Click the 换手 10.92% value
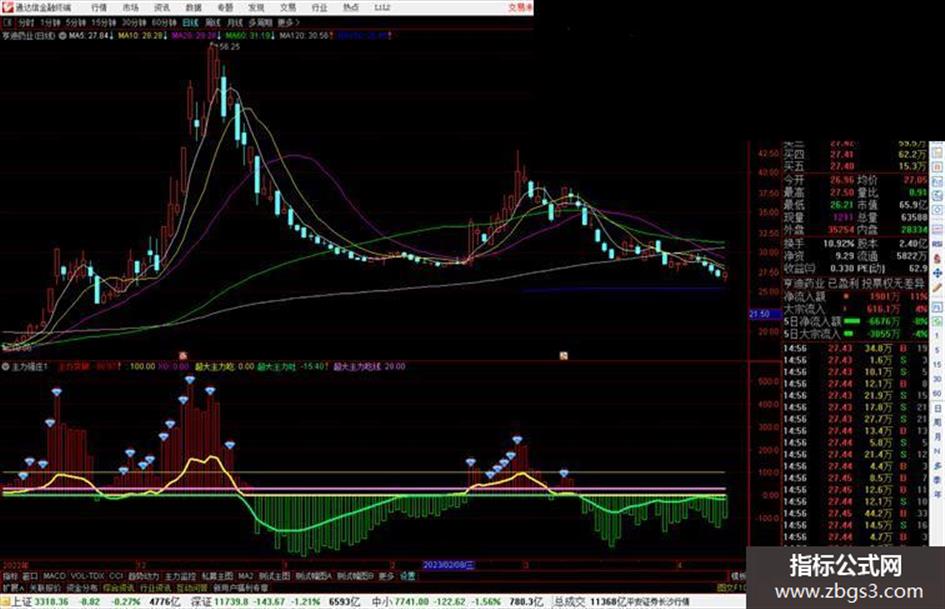The width and height of the screenshot is (945, 609). [838, 244]
